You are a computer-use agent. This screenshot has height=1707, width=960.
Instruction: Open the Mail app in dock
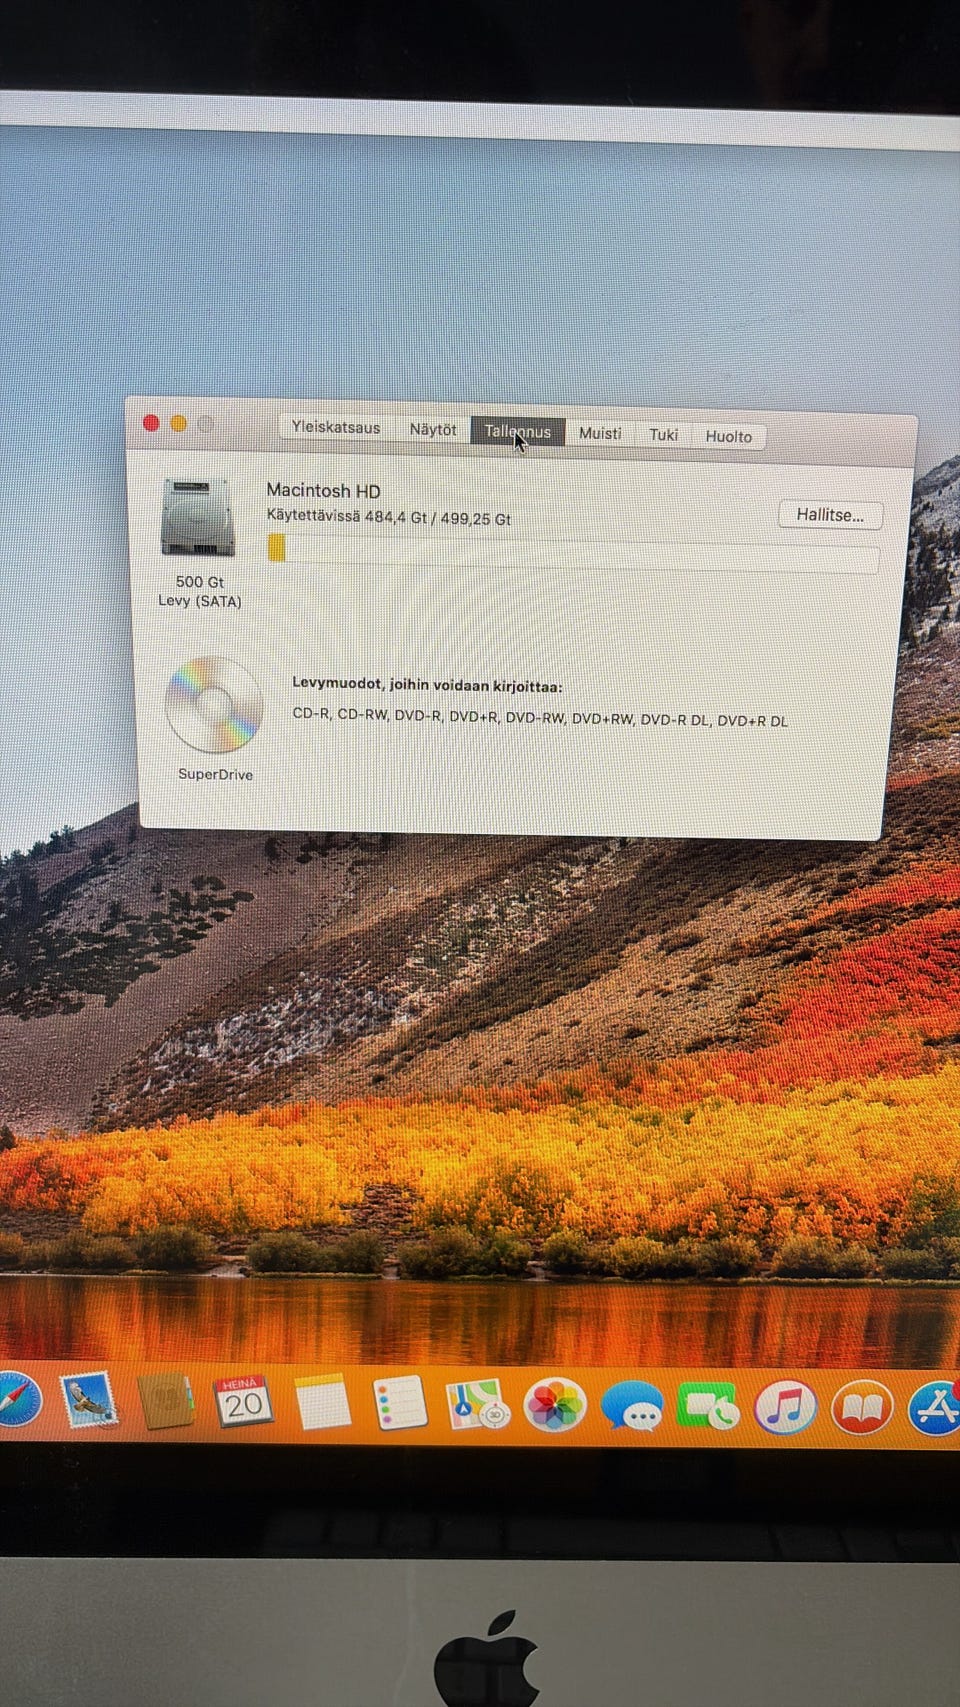point(90,1400)
